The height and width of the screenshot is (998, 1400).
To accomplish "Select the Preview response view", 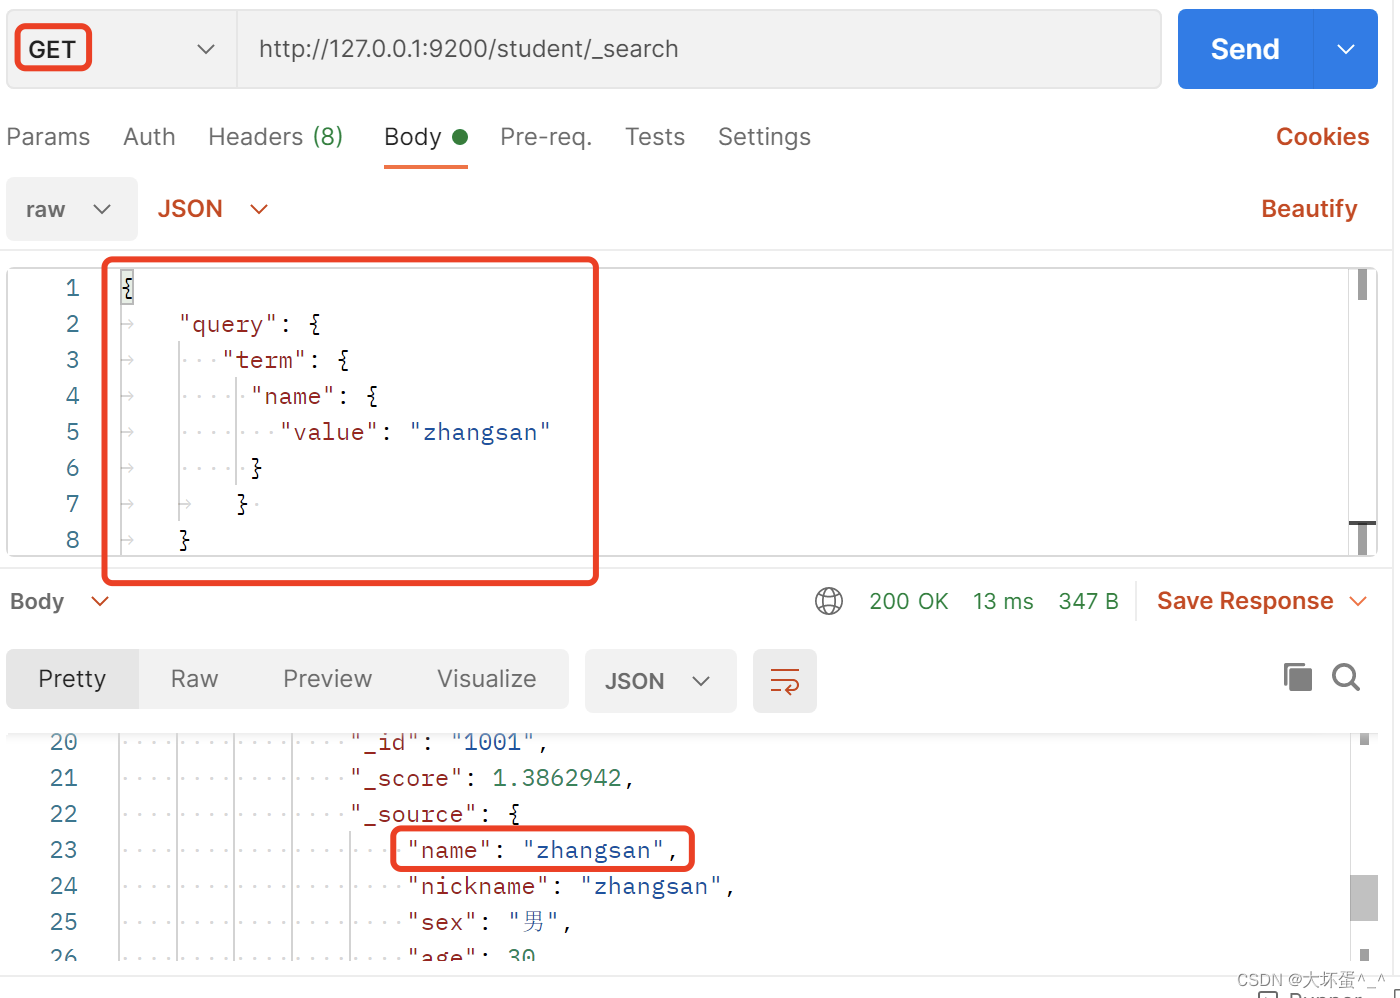I will pos(327,679).
